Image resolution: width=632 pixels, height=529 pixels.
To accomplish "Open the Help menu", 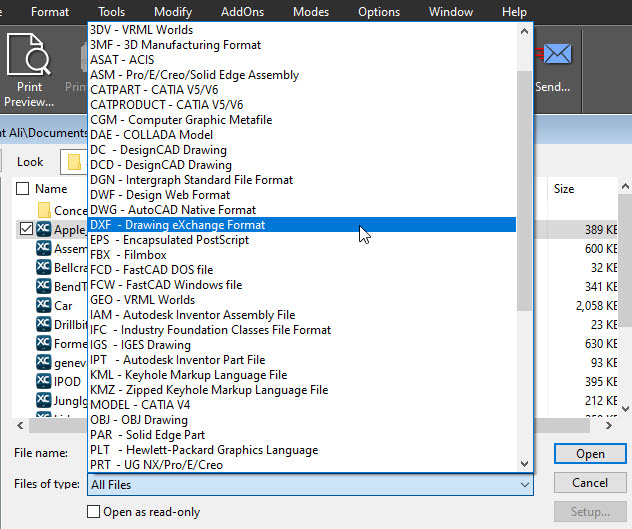I will [514, 12].
